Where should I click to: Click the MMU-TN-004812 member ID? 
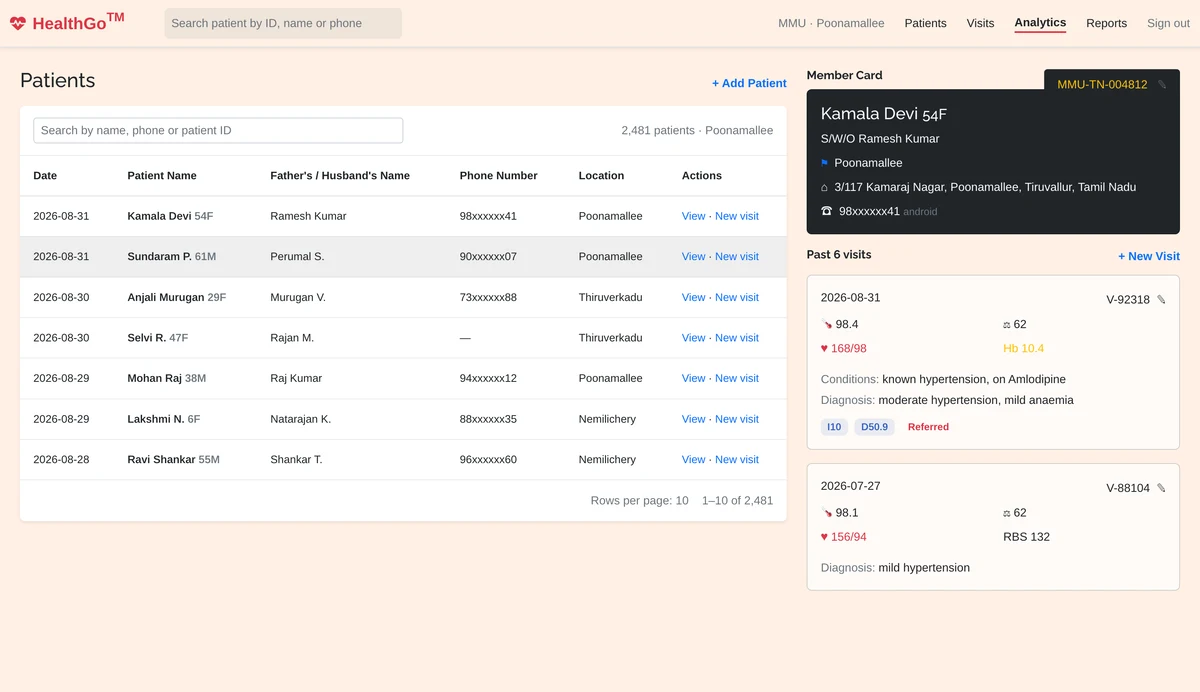(1102, 85)
